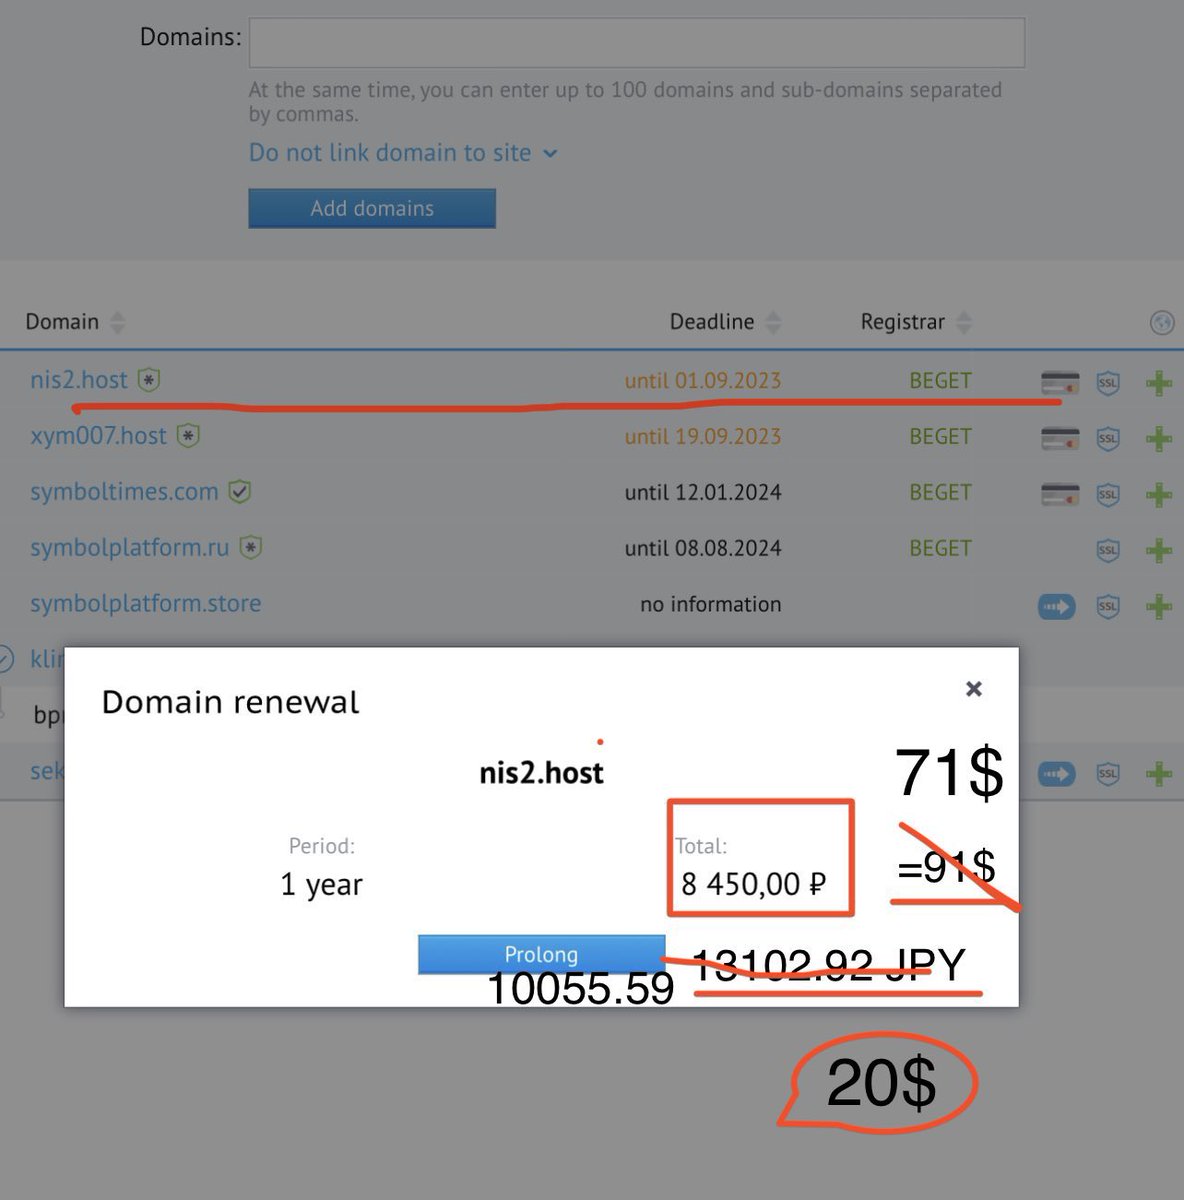Open the xym007.host domain link
This screenshot has width=1184, height=1200.
click(98, 436)
